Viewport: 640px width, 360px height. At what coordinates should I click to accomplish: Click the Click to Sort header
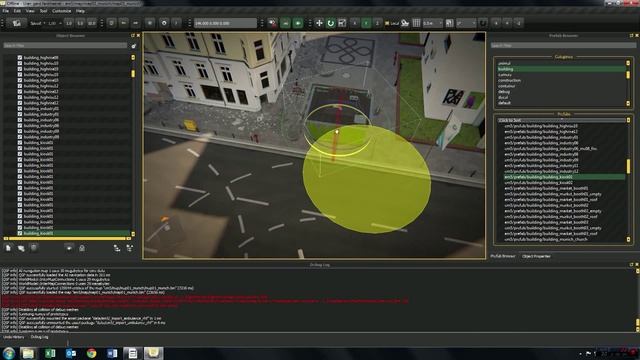tap(561, 120)
